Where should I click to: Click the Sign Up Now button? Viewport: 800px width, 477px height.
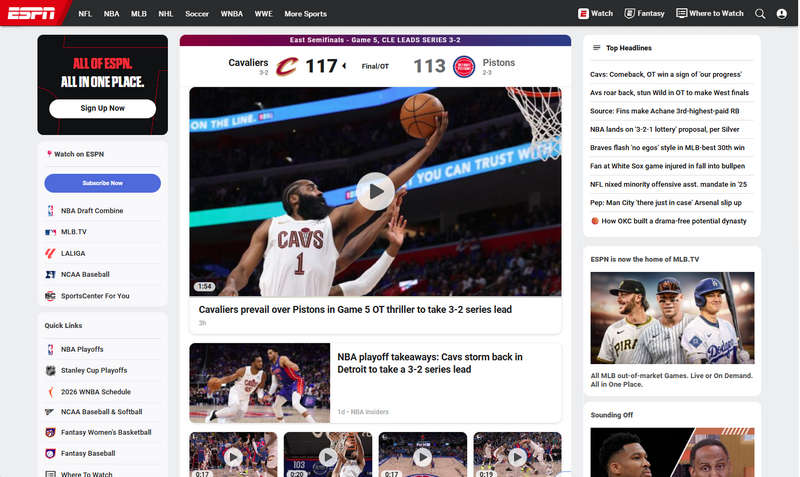tap(103, 109)
